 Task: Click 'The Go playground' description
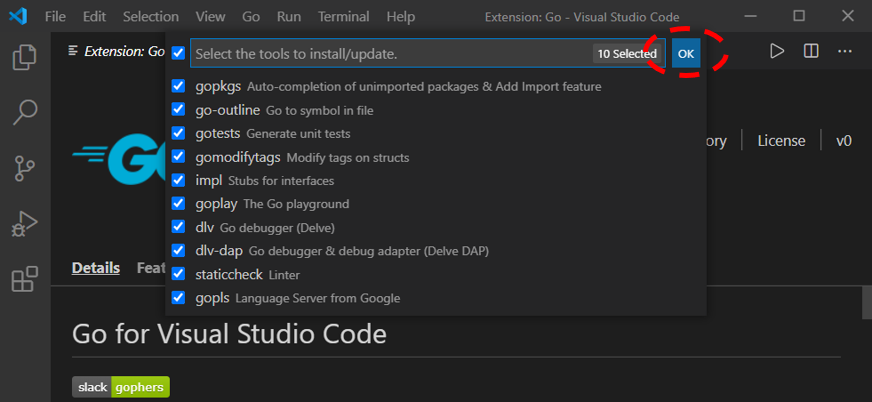[x=296, y=205]
